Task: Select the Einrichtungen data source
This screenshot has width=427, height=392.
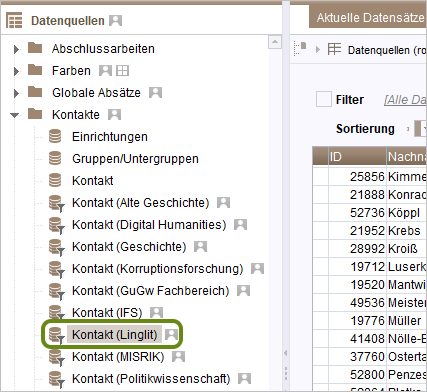Action: (x=110, y=137)
